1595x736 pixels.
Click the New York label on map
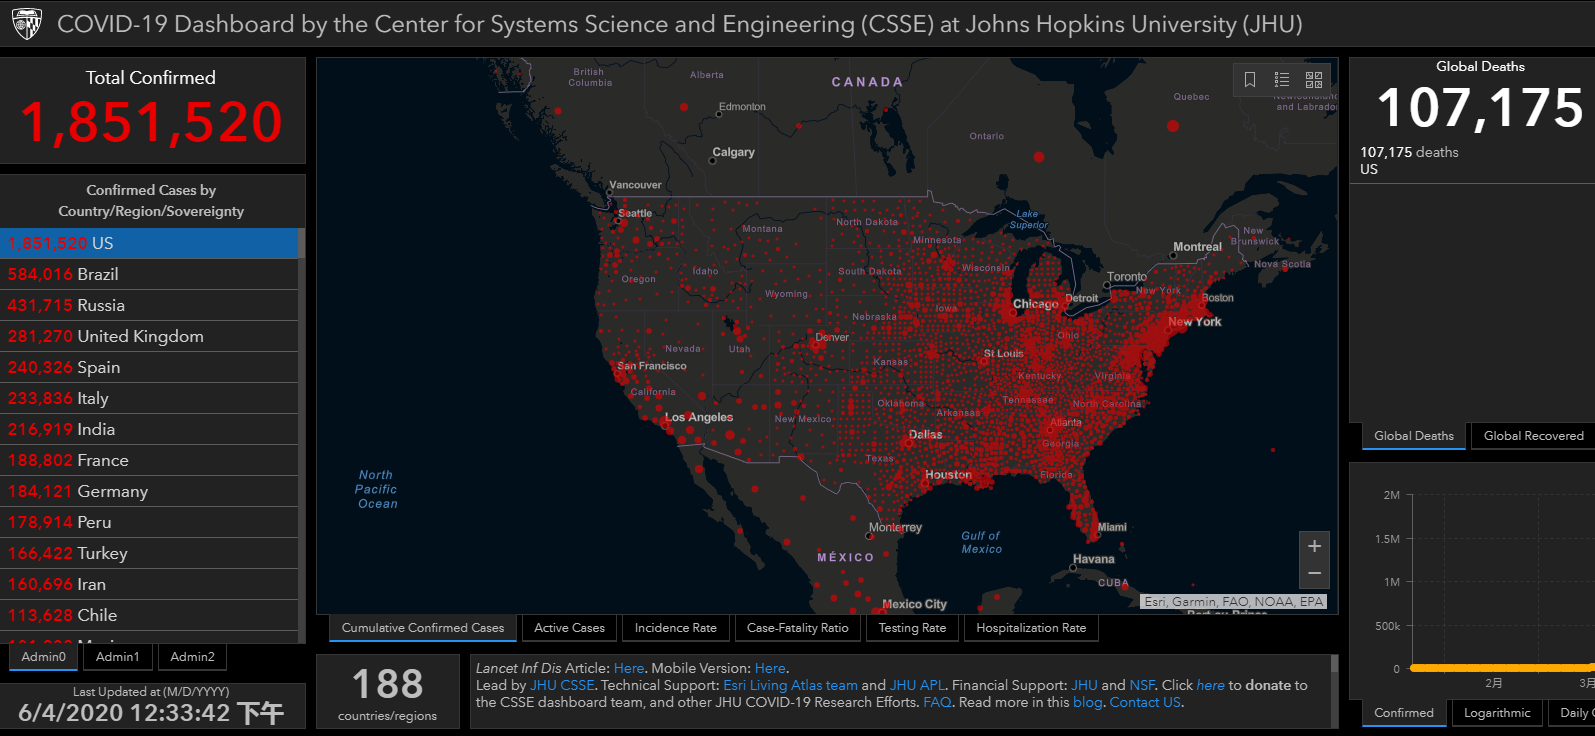[1195, 322]
